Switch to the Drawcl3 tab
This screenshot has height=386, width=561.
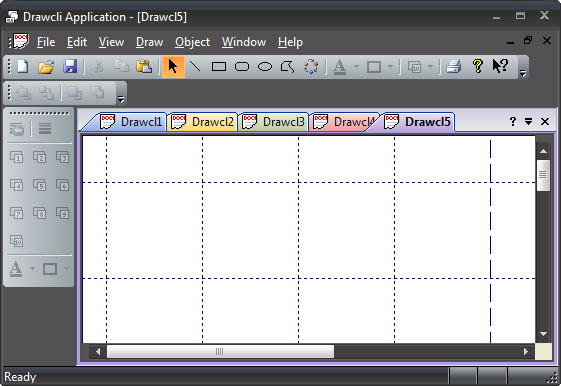[x=274, y=122]
